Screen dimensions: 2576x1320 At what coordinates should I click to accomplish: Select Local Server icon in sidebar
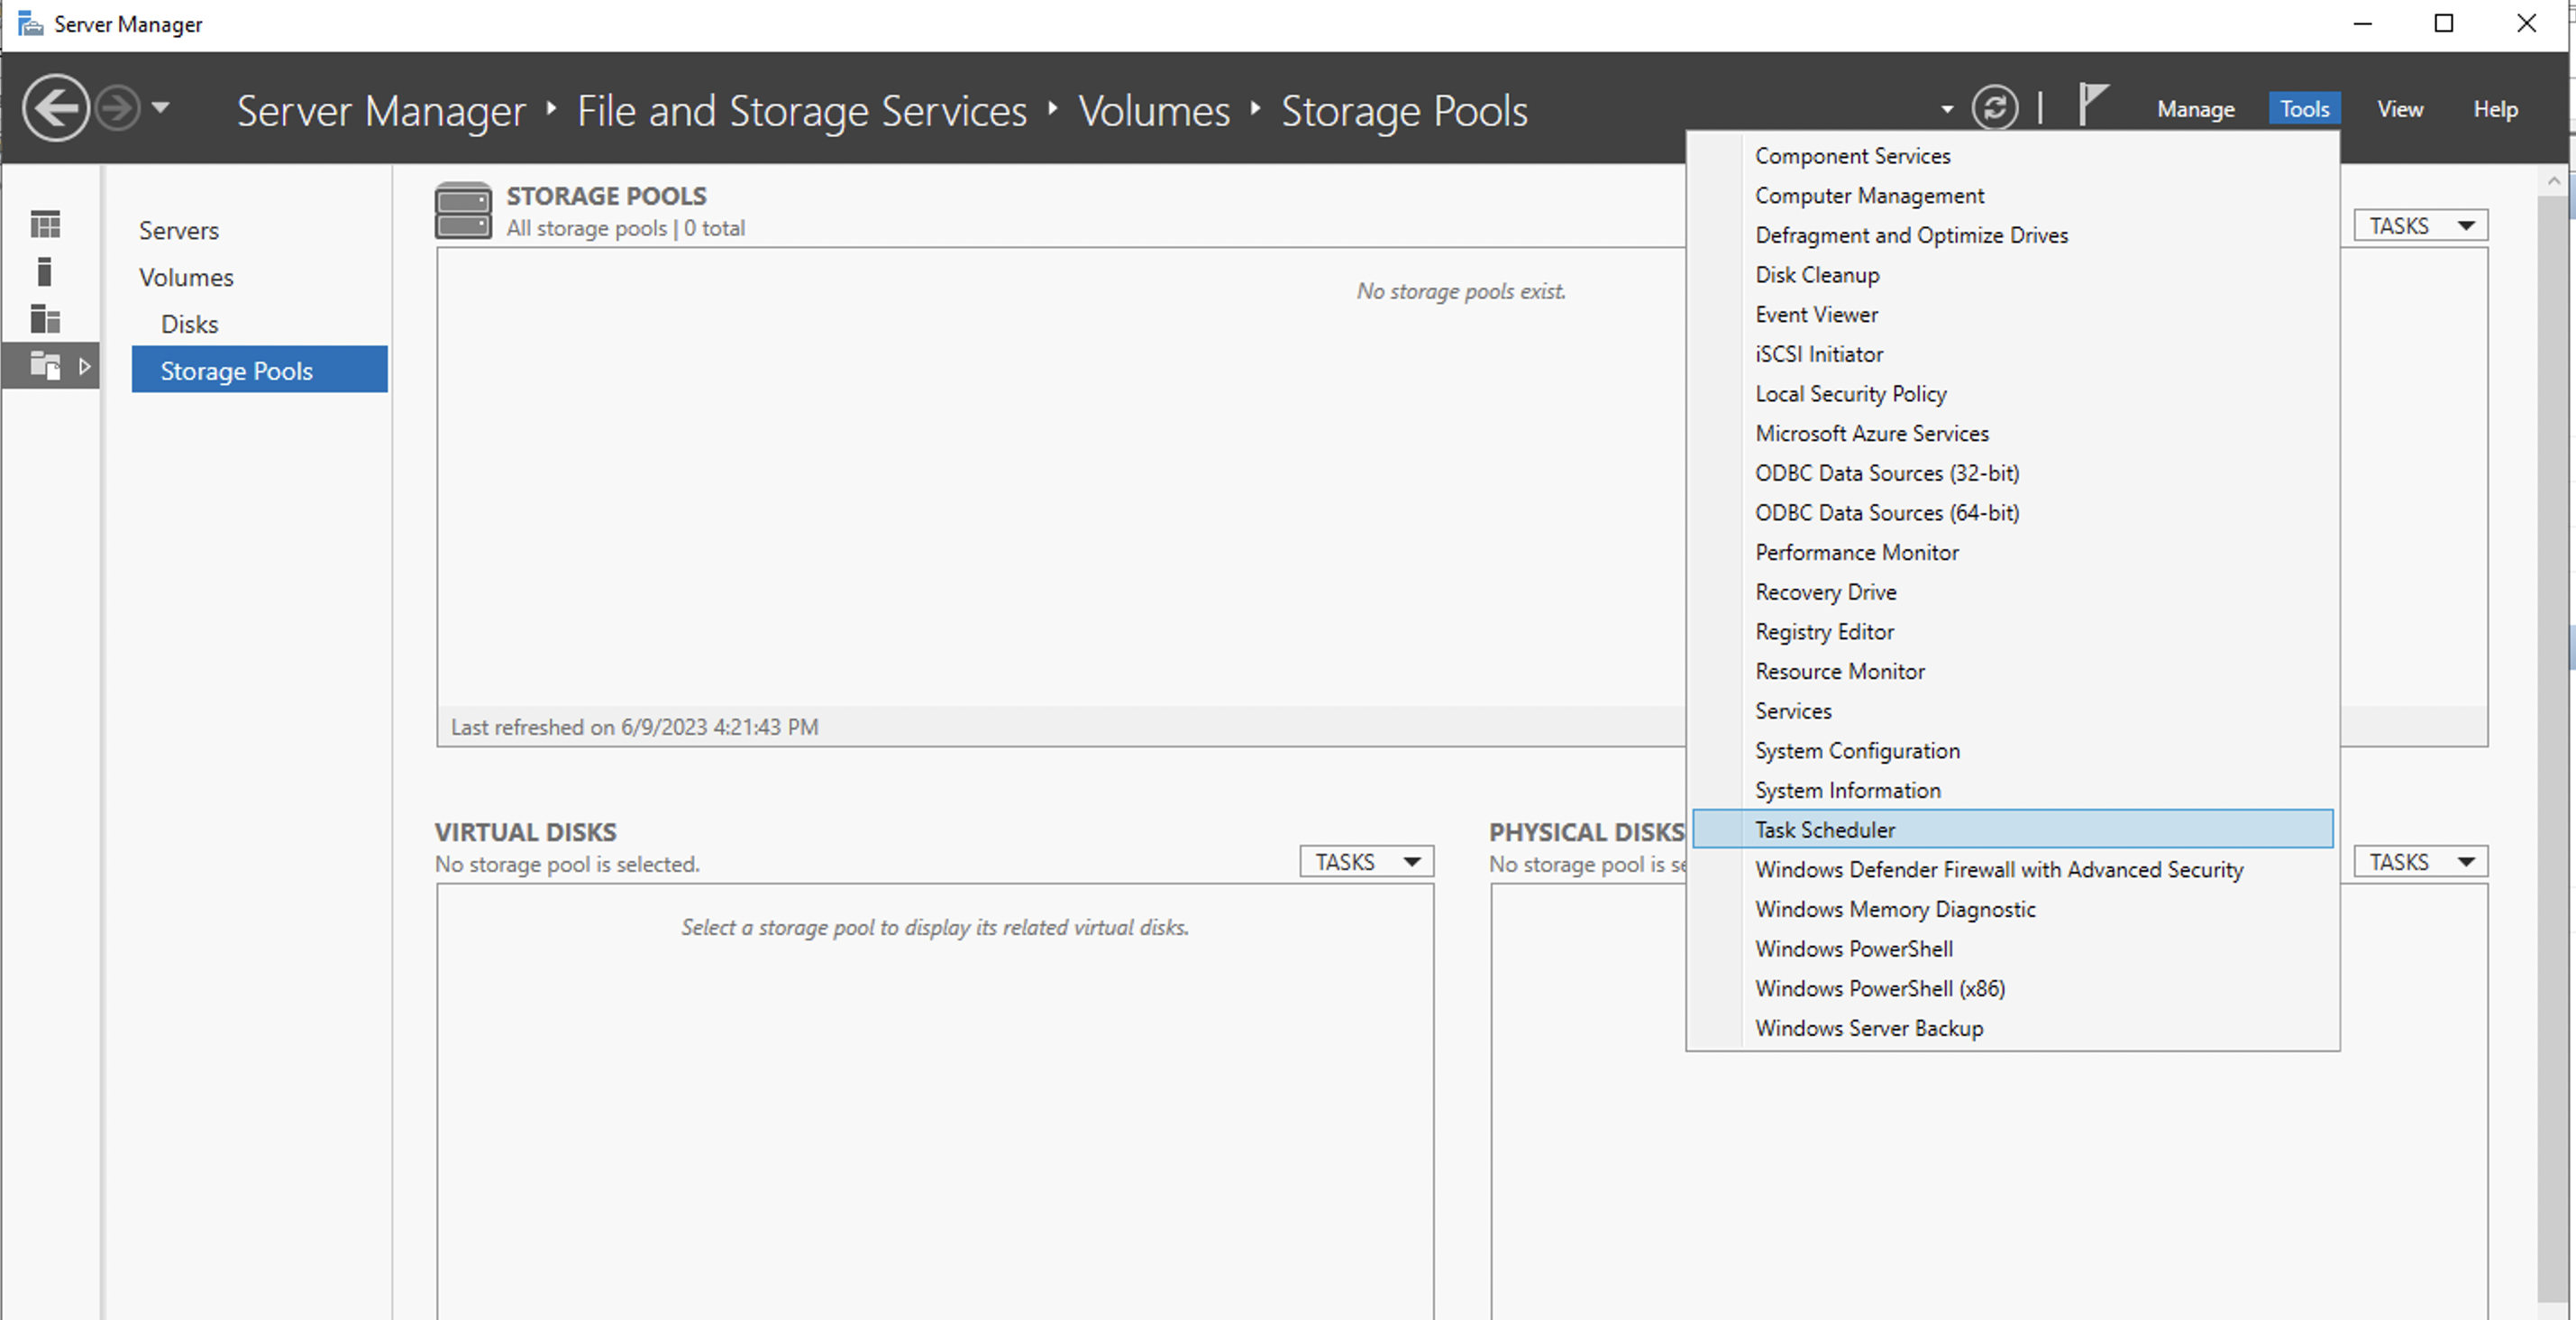coord(44,271)
